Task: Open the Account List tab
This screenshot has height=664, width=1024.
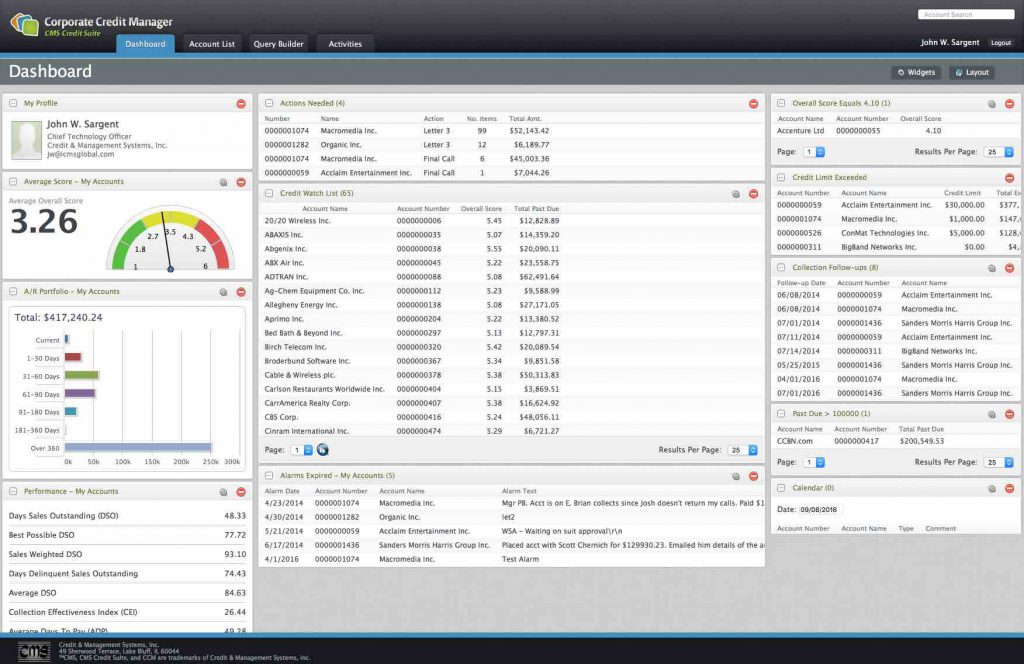Action: pyautogui.click(x=212, y=44)
